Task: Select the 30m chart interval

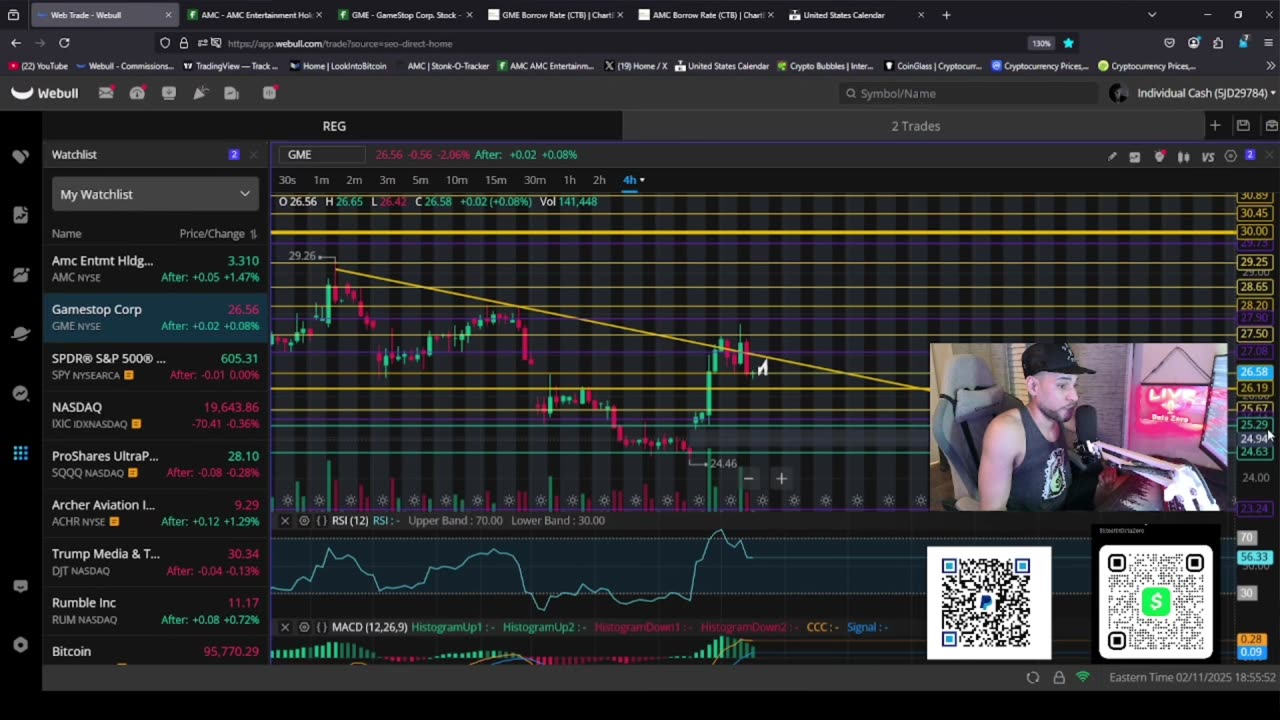Action: click(535, 180)
